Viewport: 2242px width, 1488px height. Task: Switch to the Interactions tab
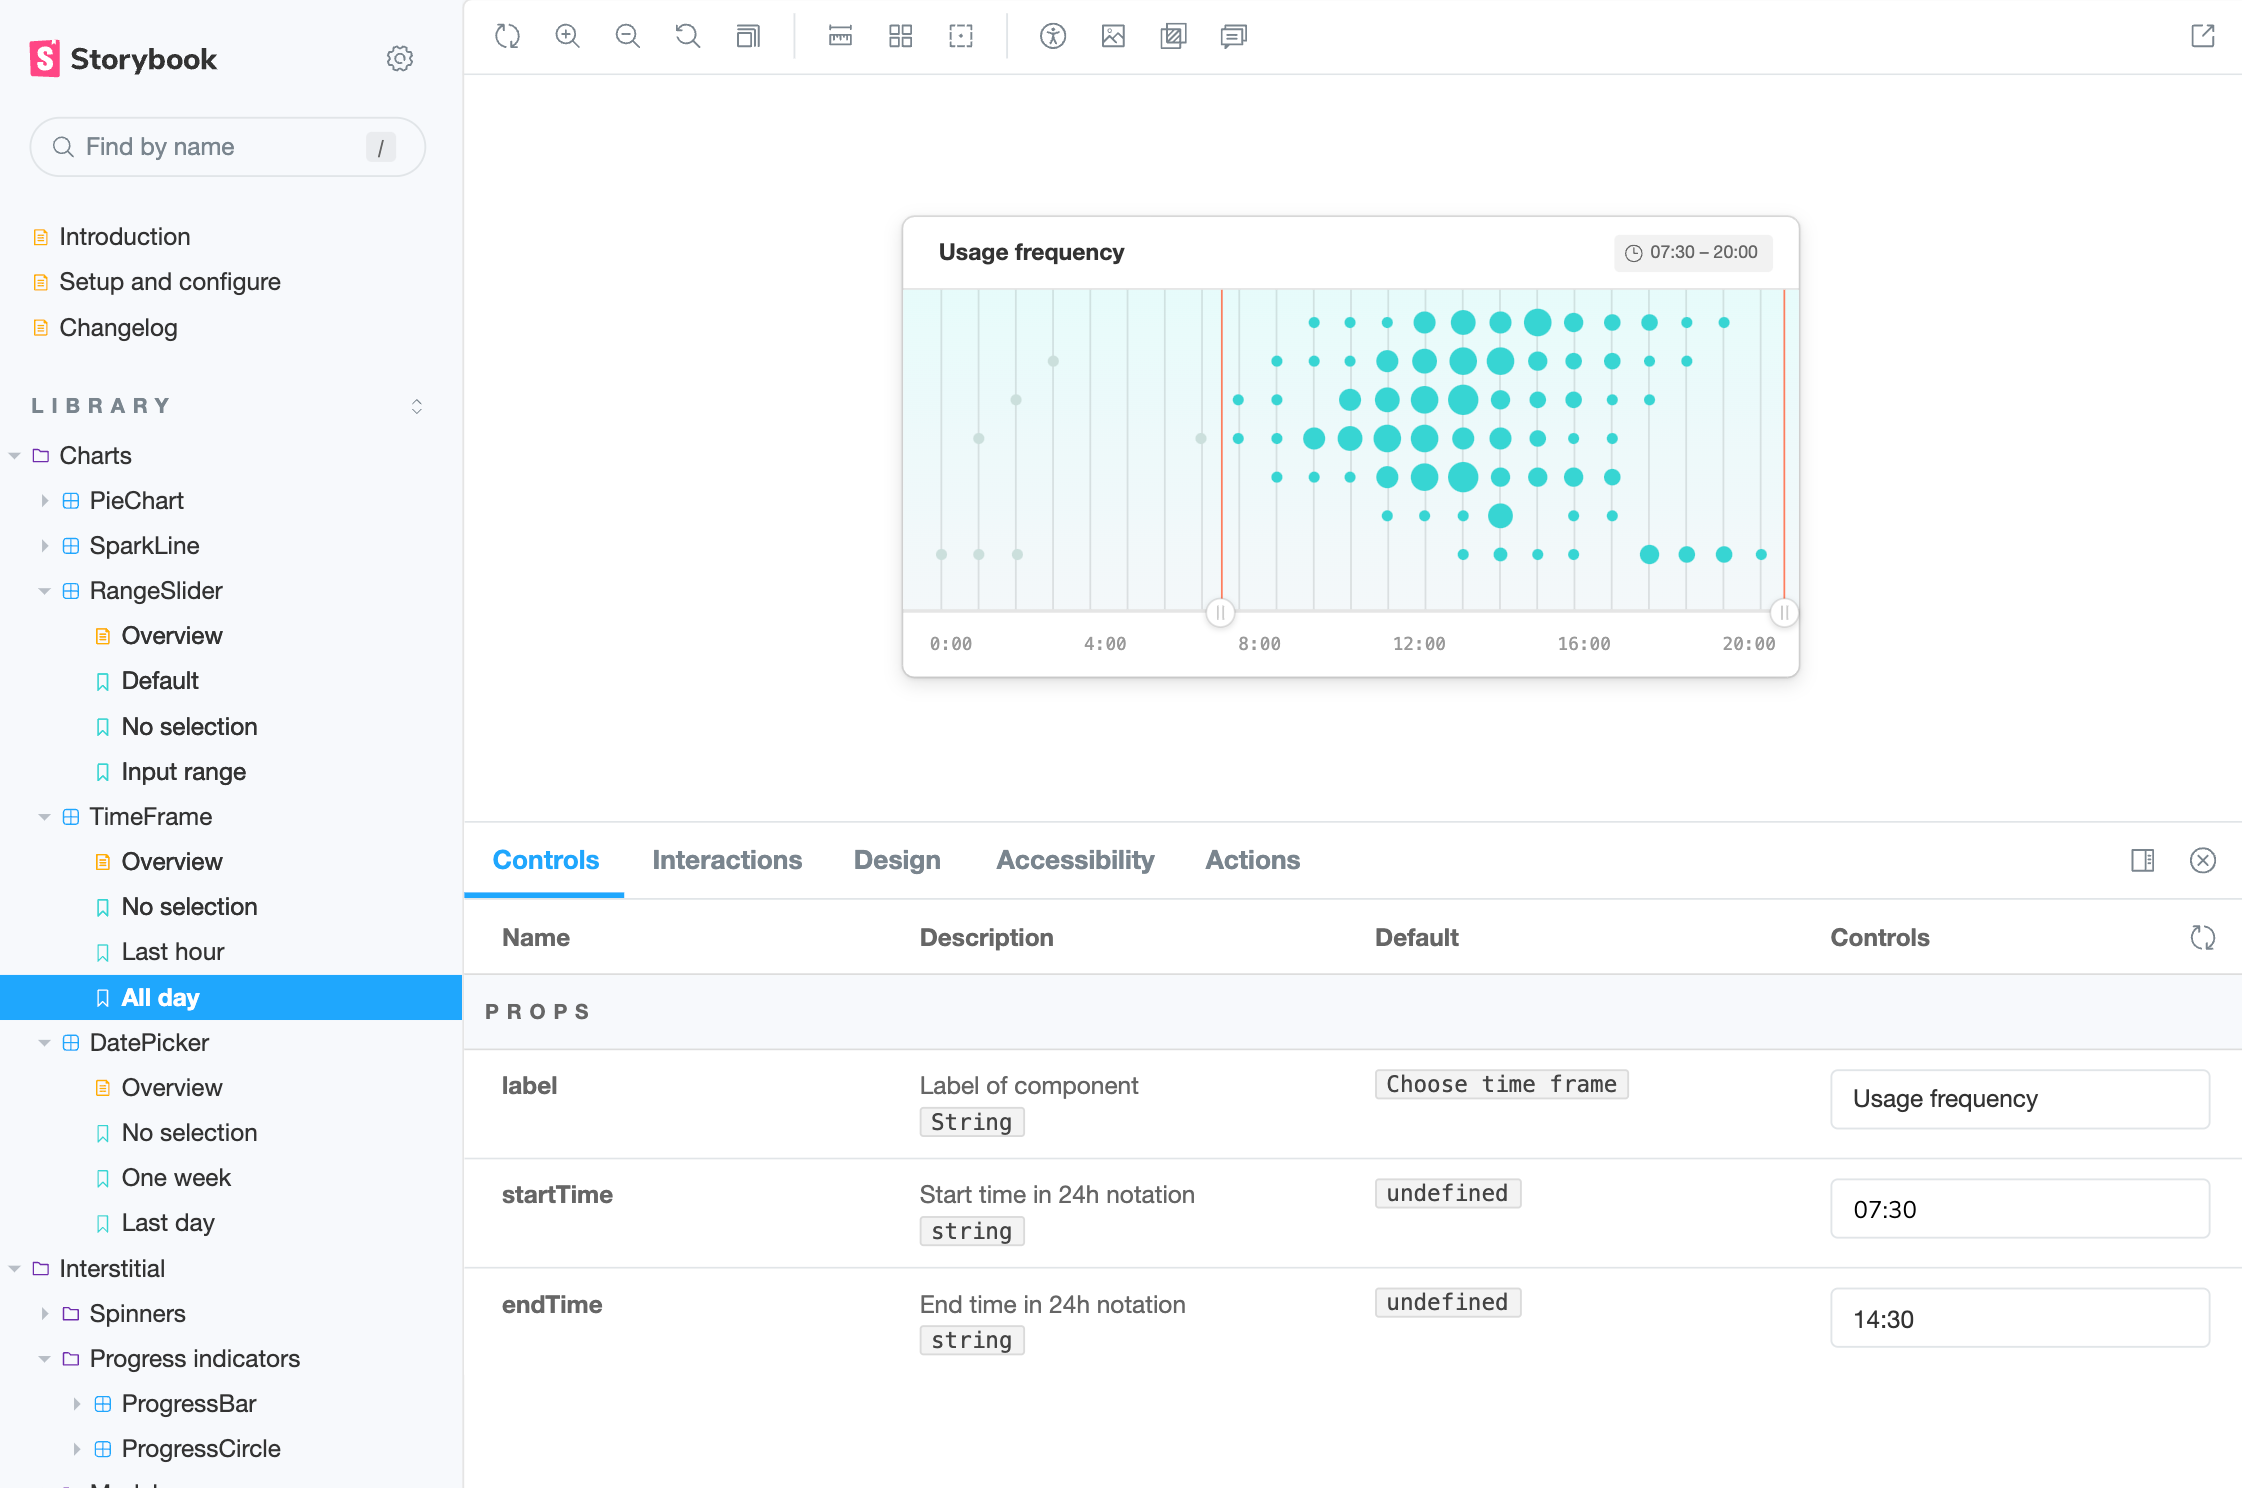(727, 860)
